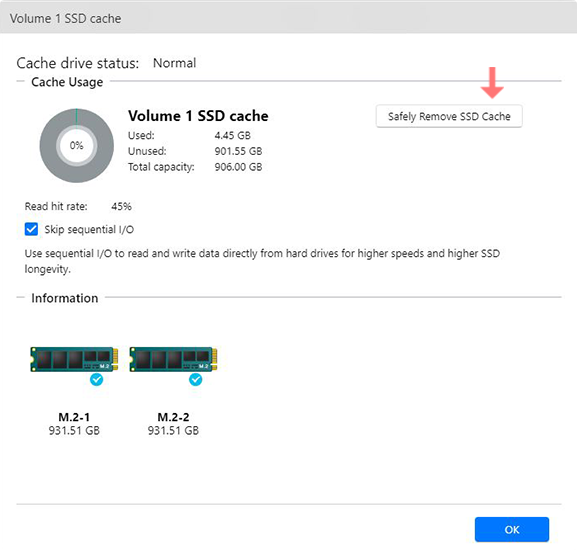
Task: Click the red arrow above Safely Remove button
Action: coord(492,83)
